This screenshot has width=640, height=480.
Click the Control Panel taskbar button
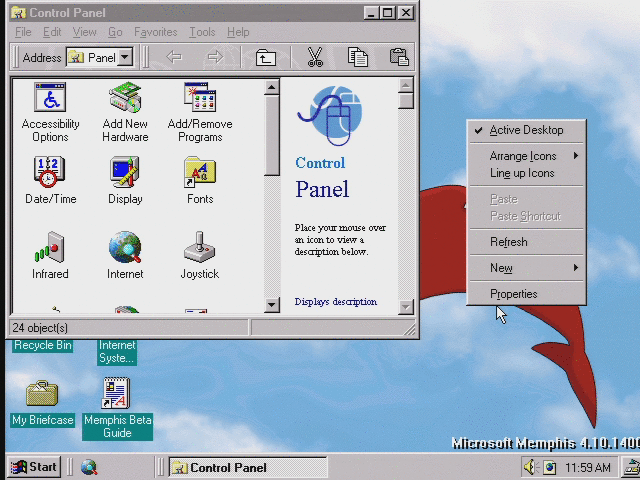(x=248, y=467)
